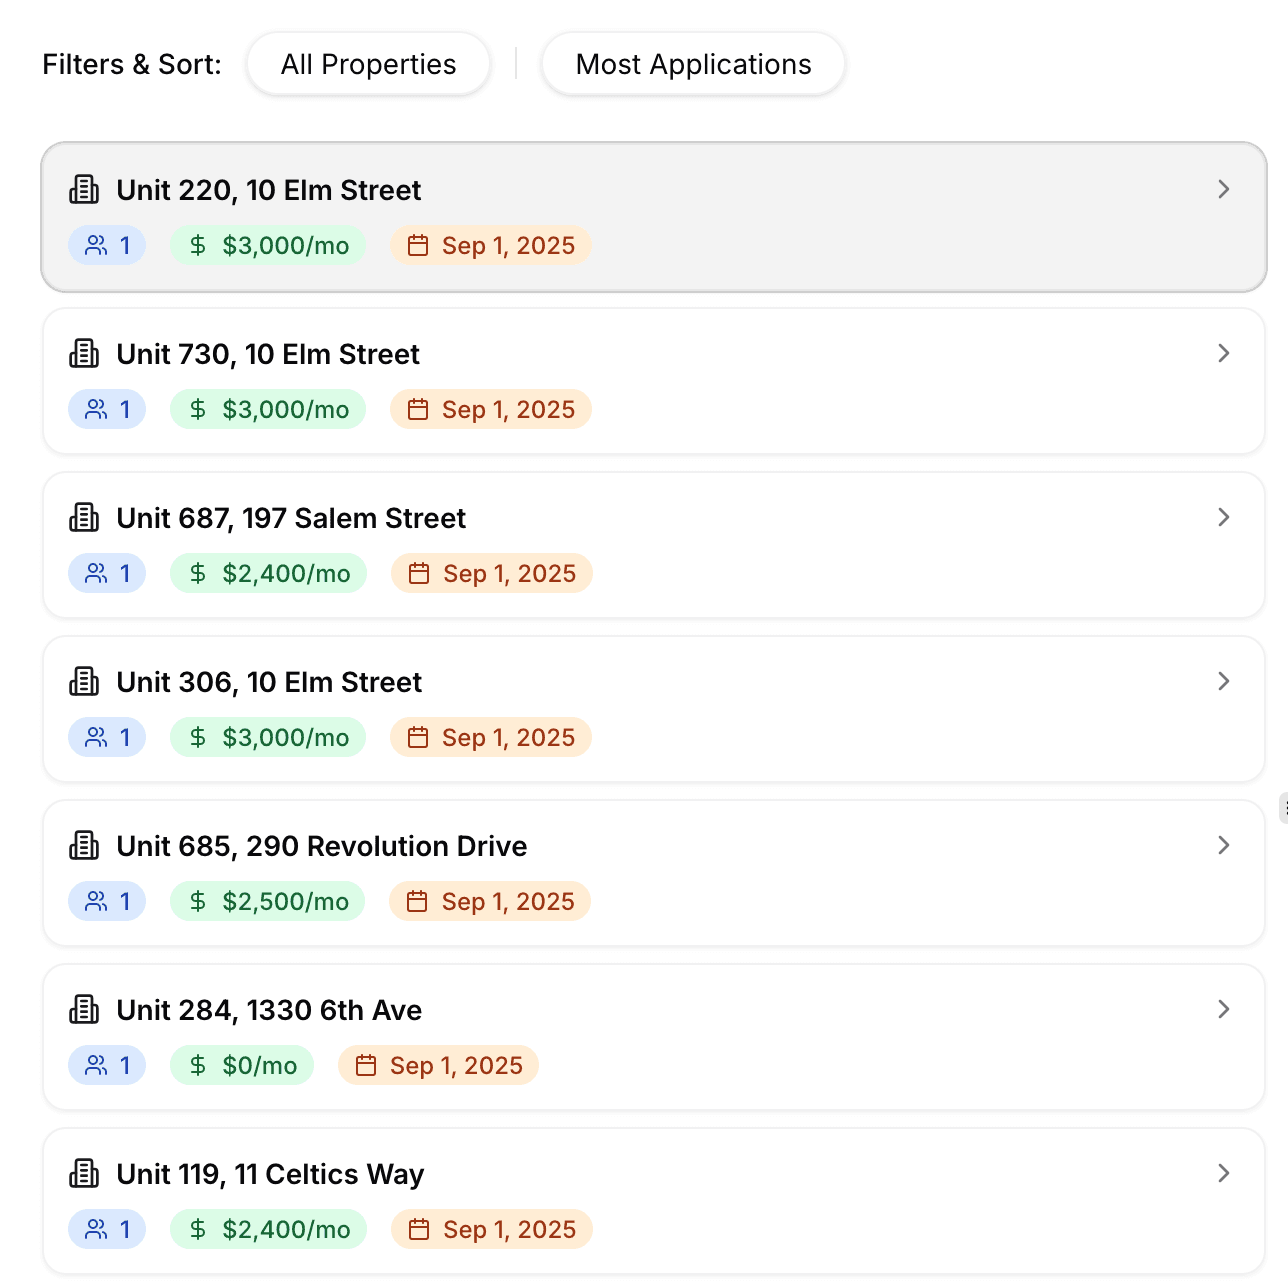The width and height of the screenshot is (1288, 1288).
Task: Expand Unit 685 Revolution Drive chevron
Action: pos(1223,845)
